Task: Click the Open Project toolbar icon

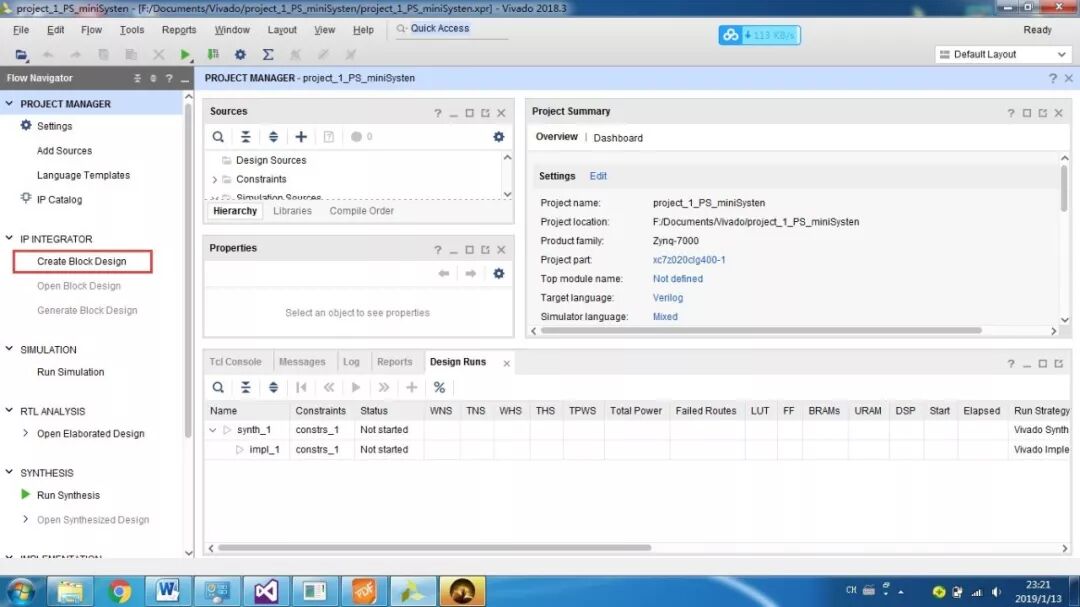Action: click(21, 54)
